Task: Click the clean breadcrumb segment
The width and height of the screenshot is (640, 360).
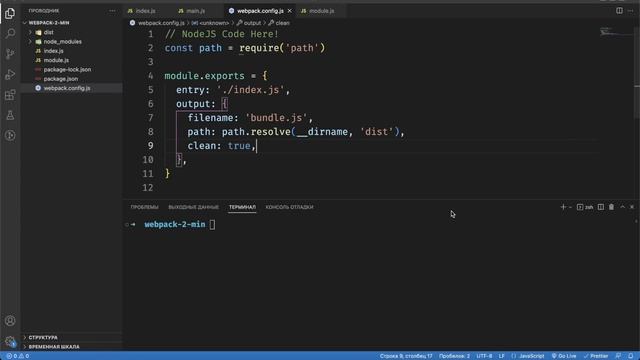Action: (282, 23)
